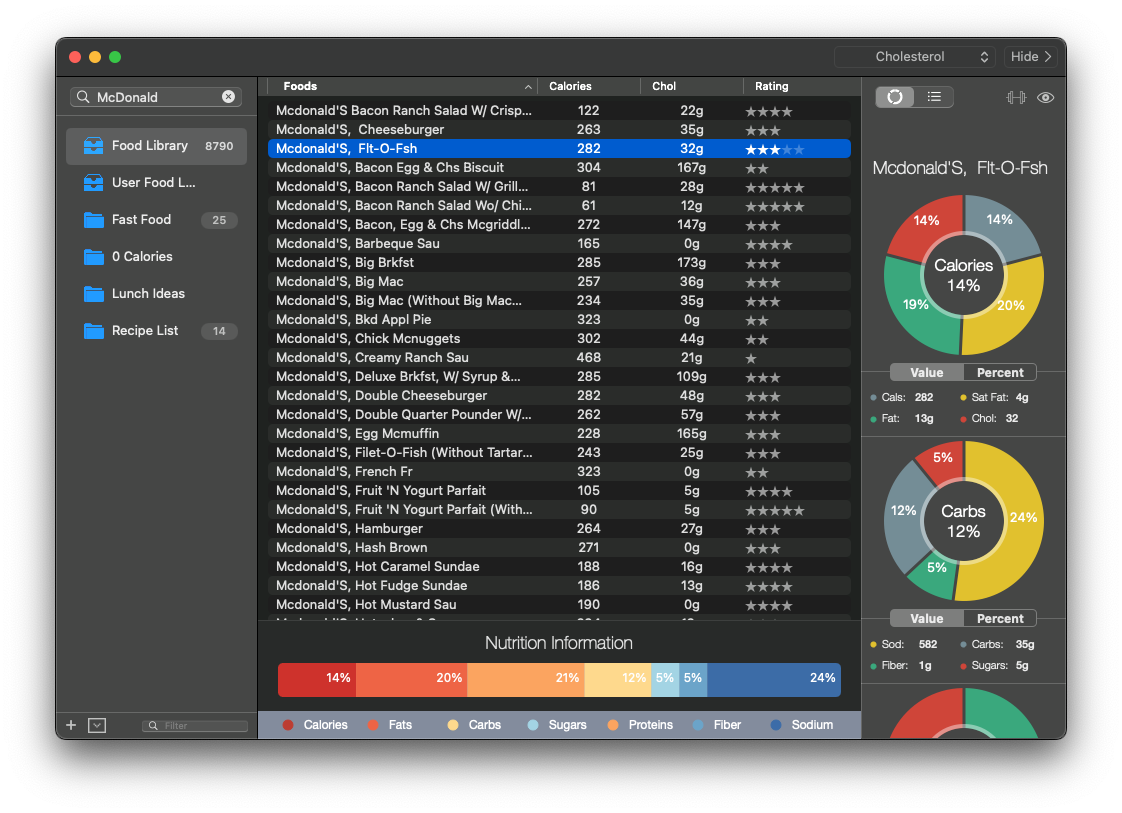
Task: Hide the details panel
Action: pyautogui.click(x=1031, y=57)
